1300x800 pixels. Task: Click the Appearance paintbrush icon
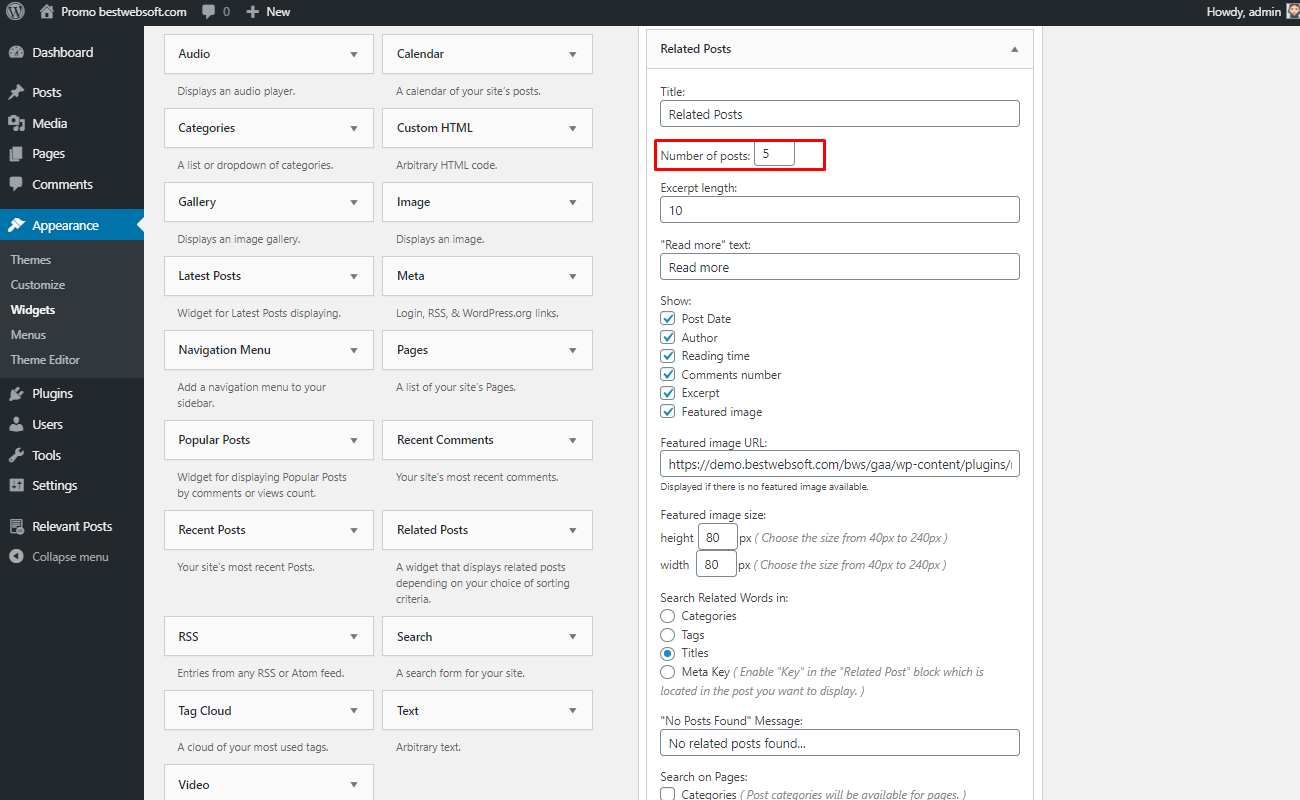(16, 225)
